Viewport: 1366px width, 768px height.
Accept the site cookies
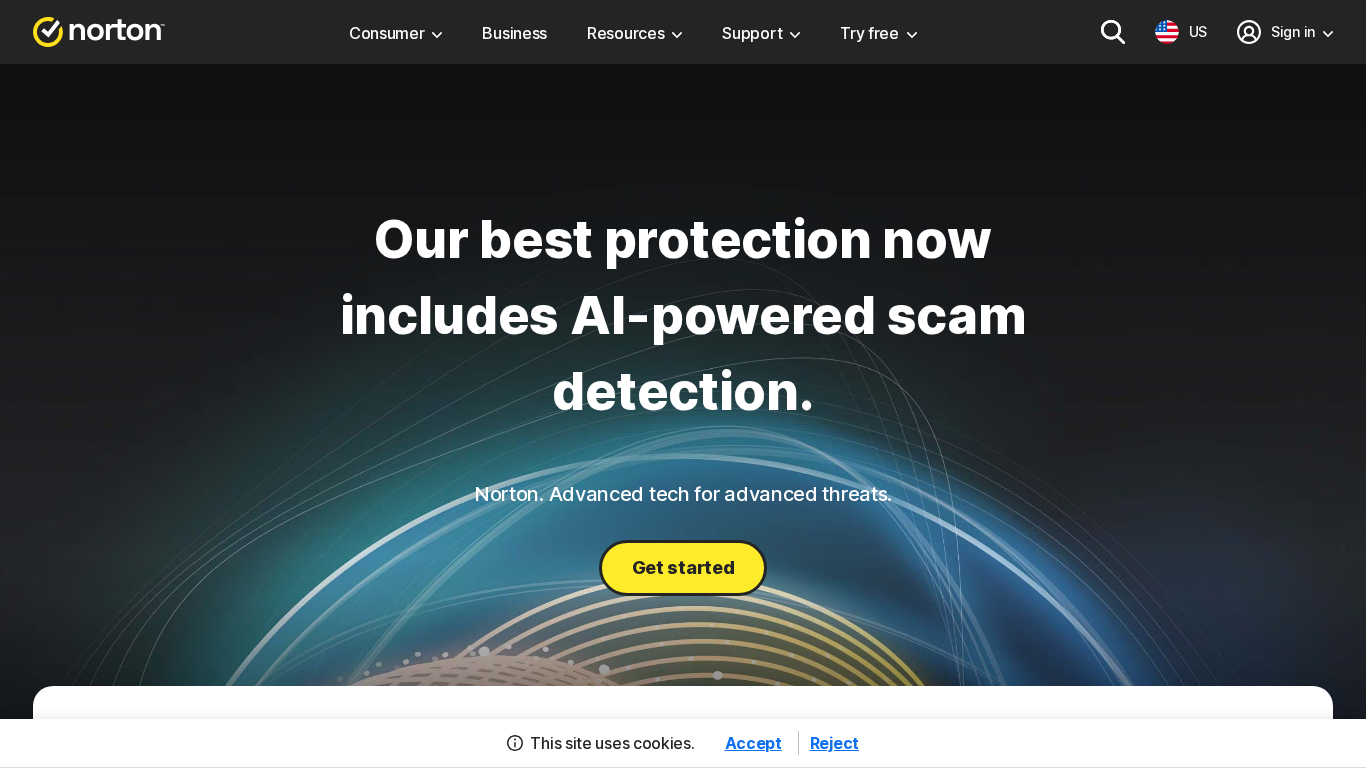tap(753, 743)
